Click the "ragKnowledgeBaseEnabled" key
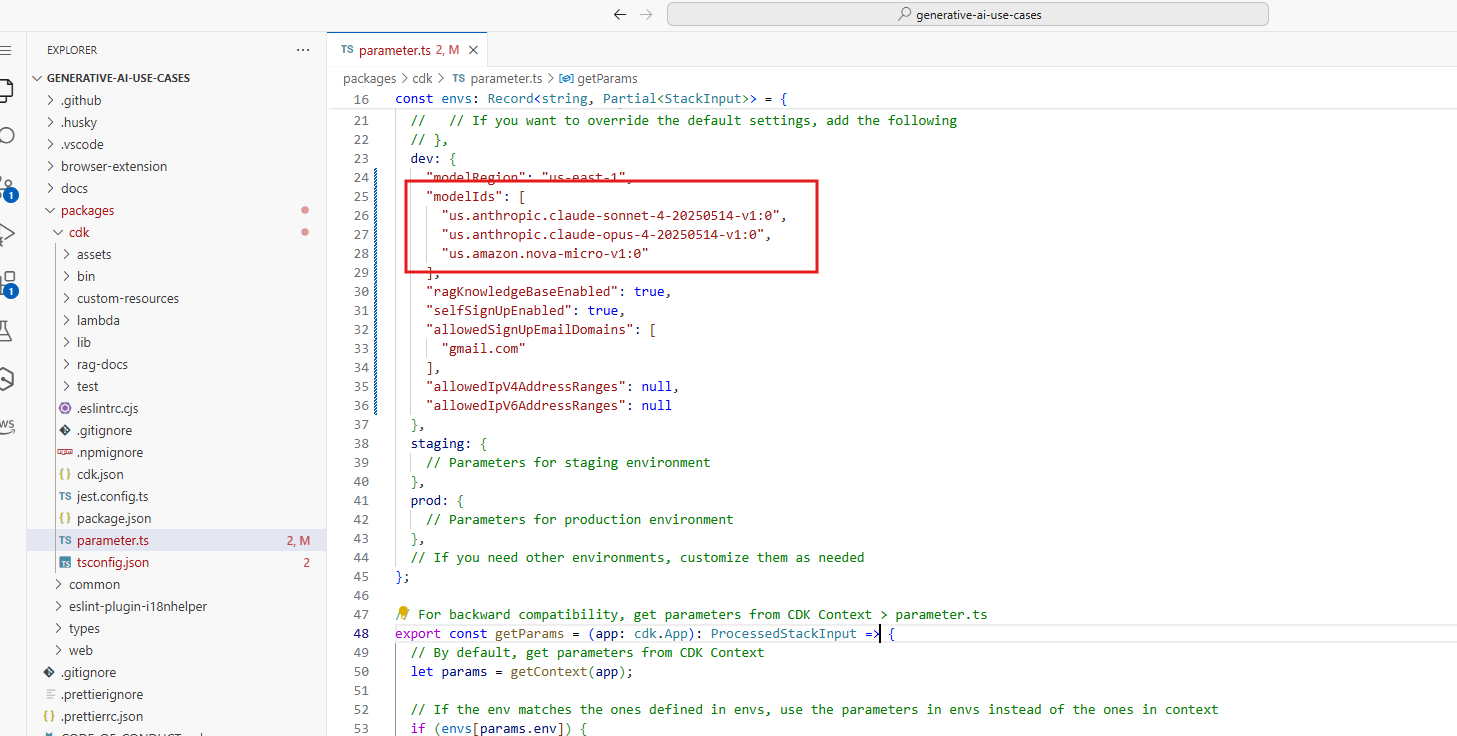The height and width of the screenshot is (736, 1457). (x=522, y=291)
